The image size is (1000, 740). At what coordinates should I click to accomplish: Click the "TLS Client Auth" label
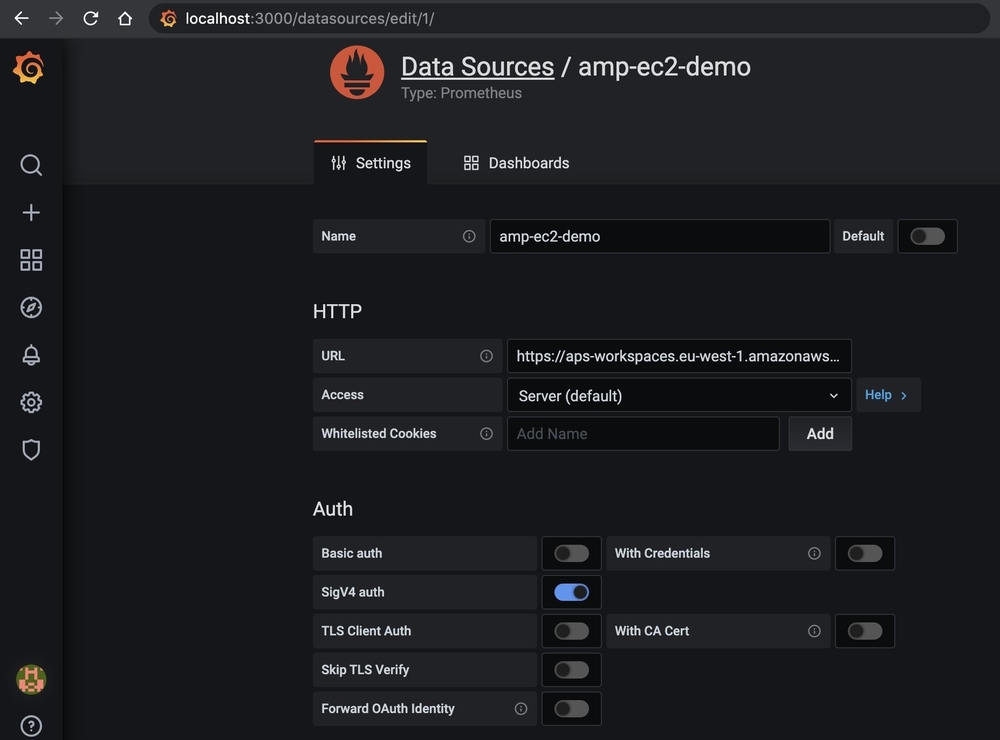pyautogui.click(x=366, y=631)
